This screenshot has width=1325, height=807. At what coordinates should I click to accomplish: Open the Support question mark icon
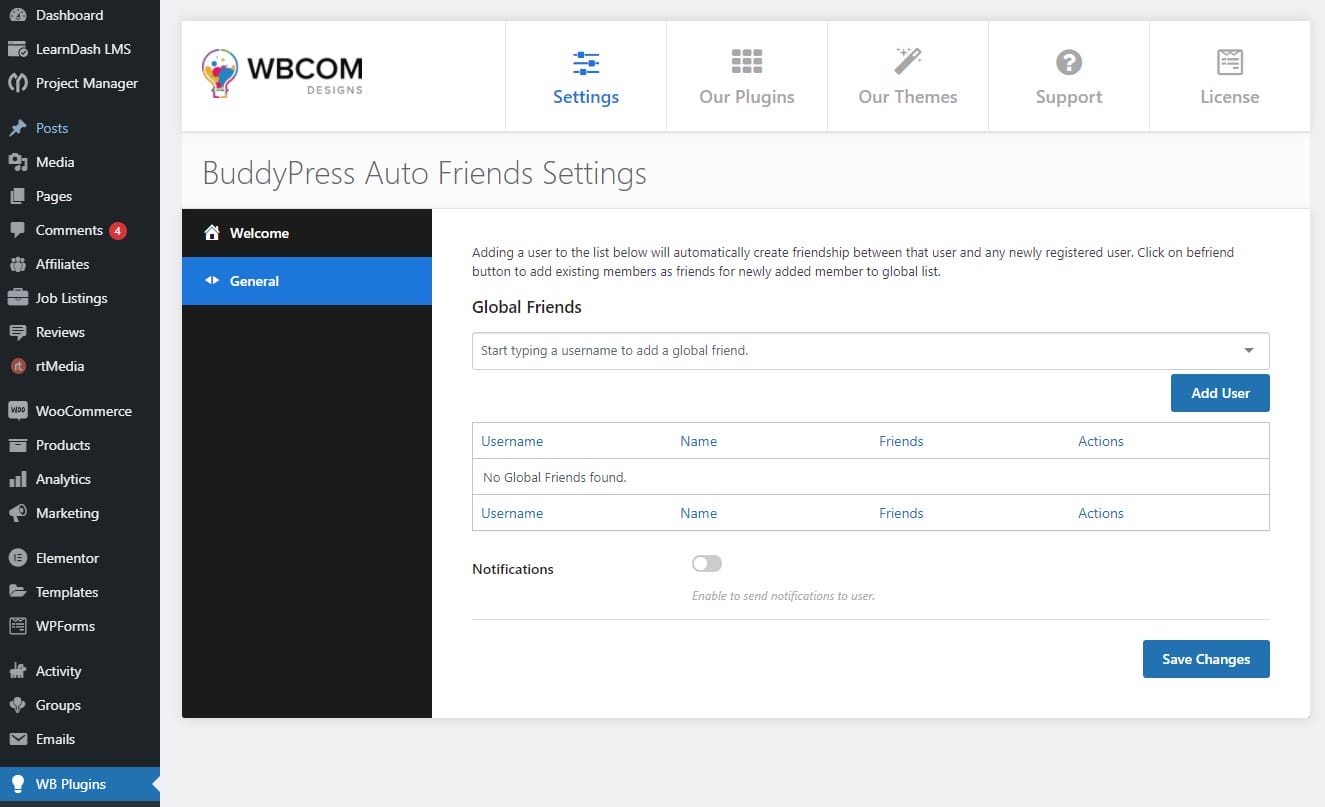(1069, 63)
